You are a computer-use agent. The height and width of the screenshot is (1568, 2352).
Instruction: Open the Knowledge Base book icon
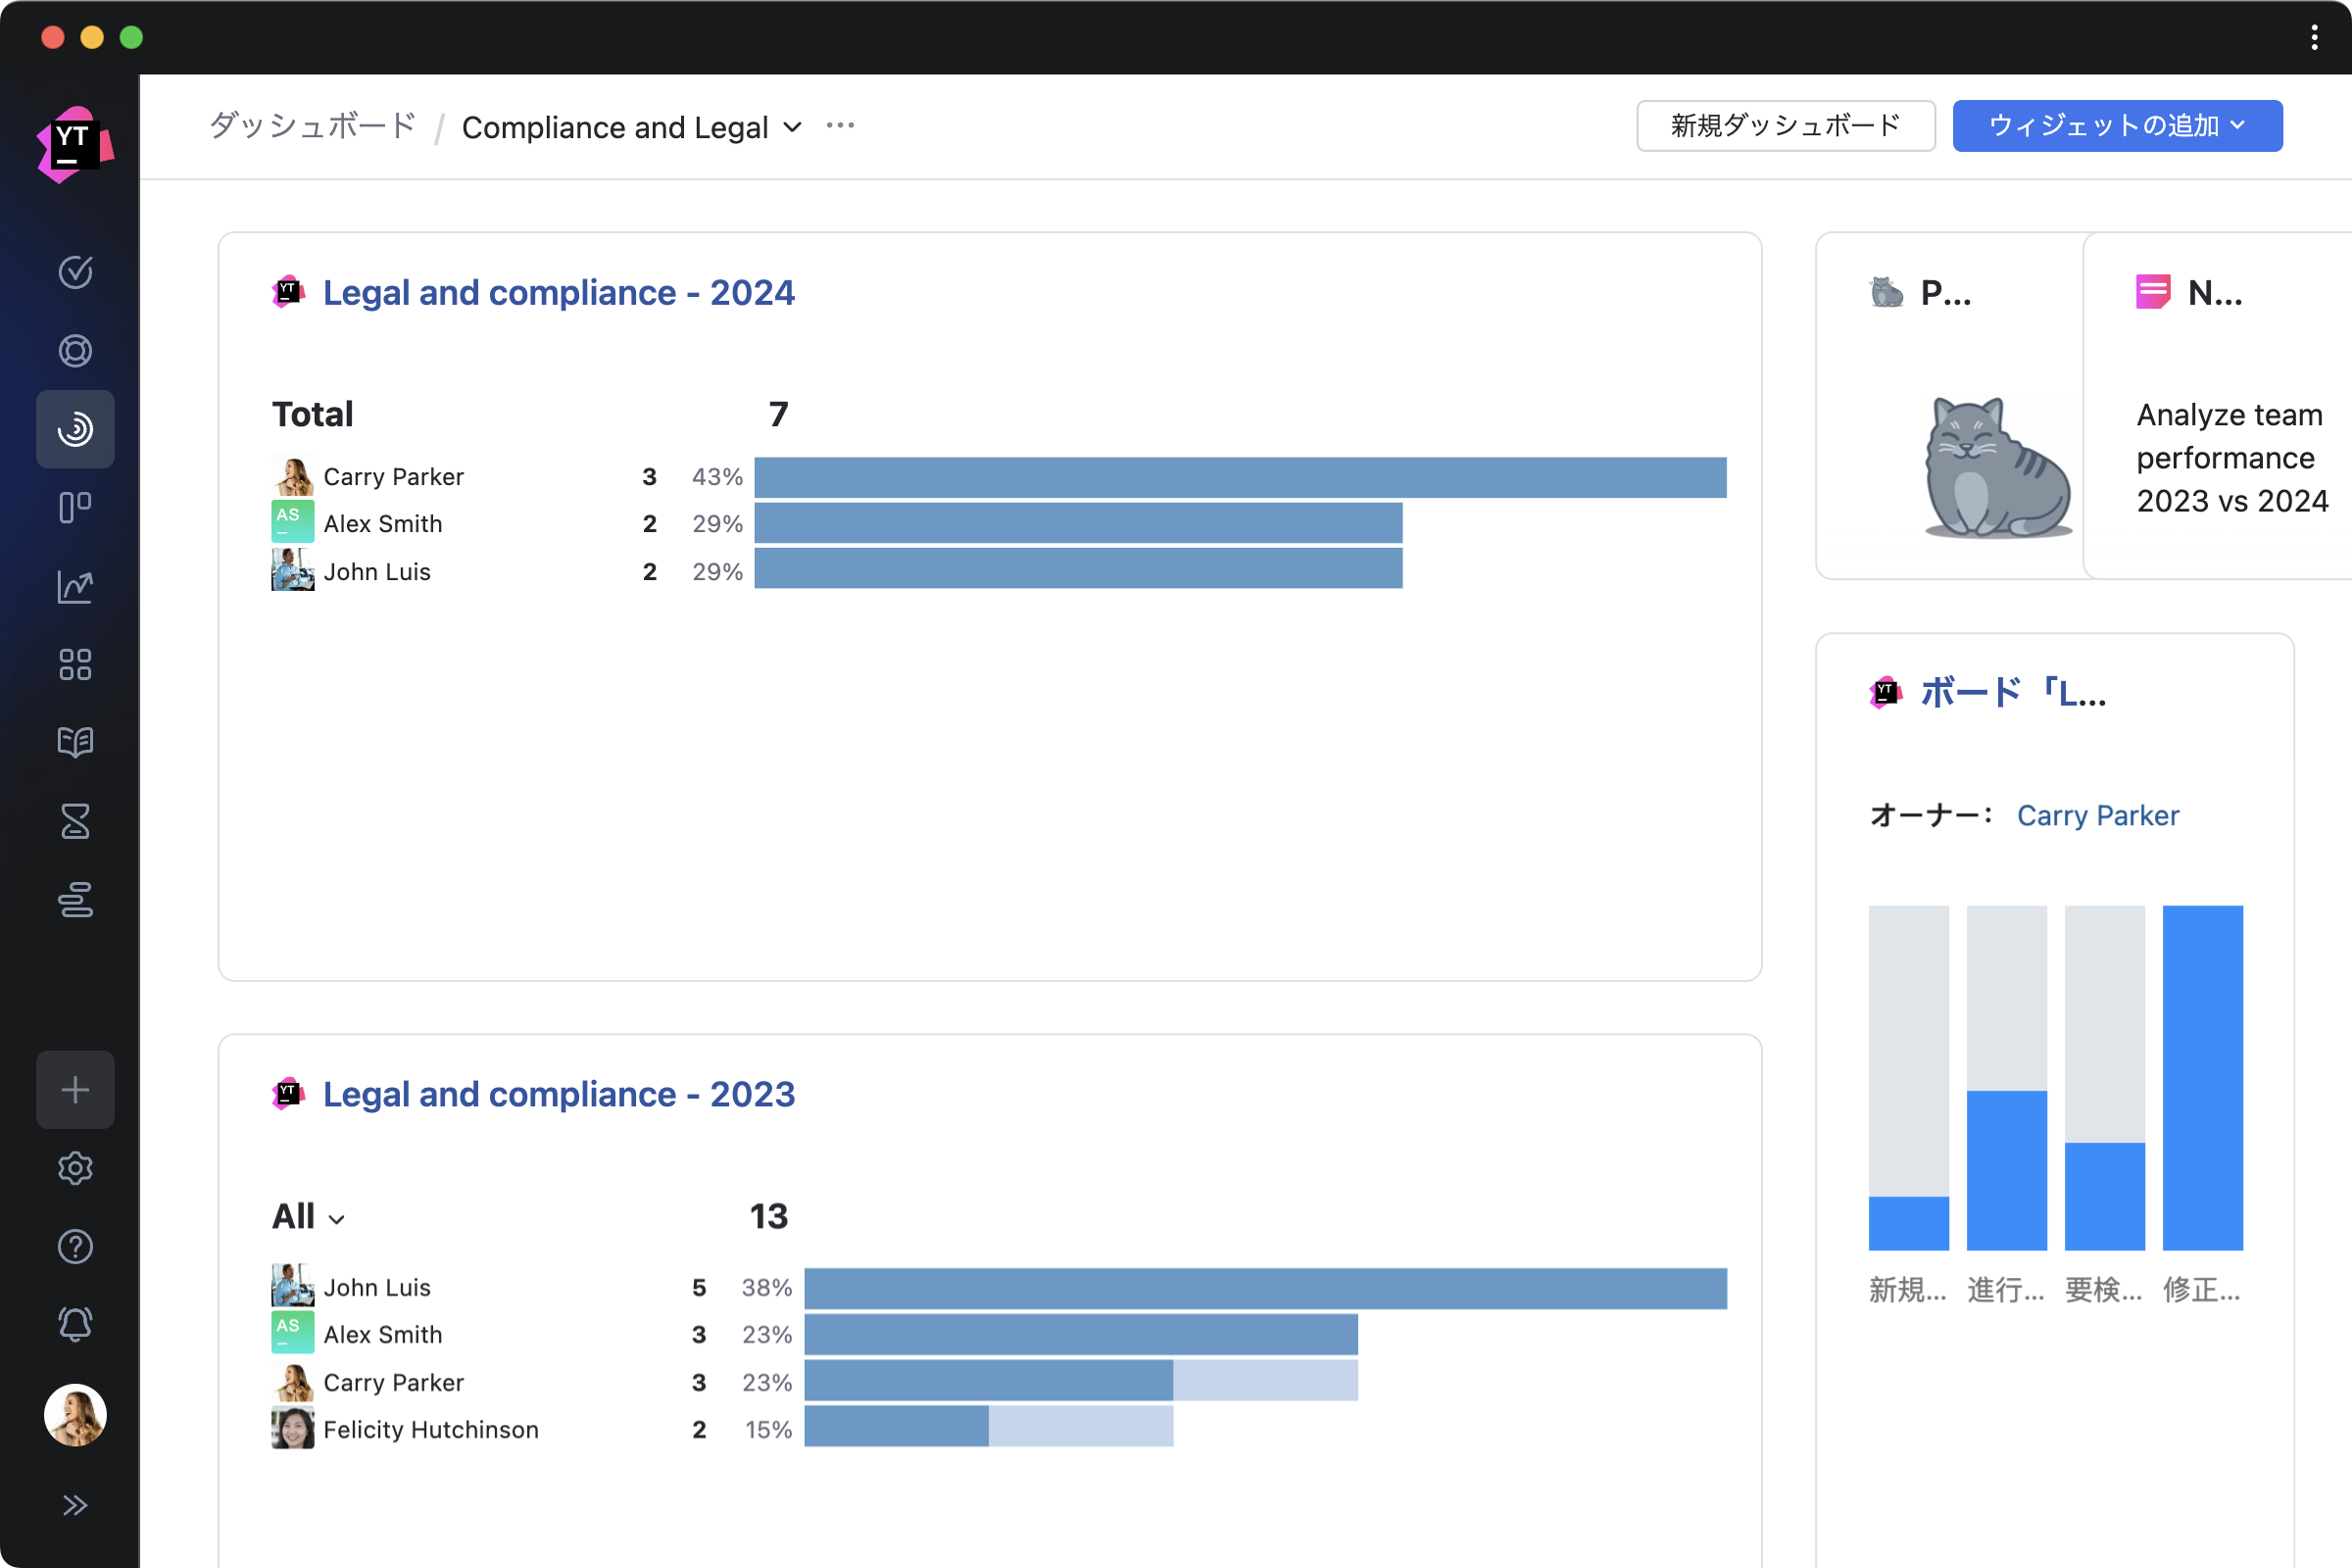[75, 742]
